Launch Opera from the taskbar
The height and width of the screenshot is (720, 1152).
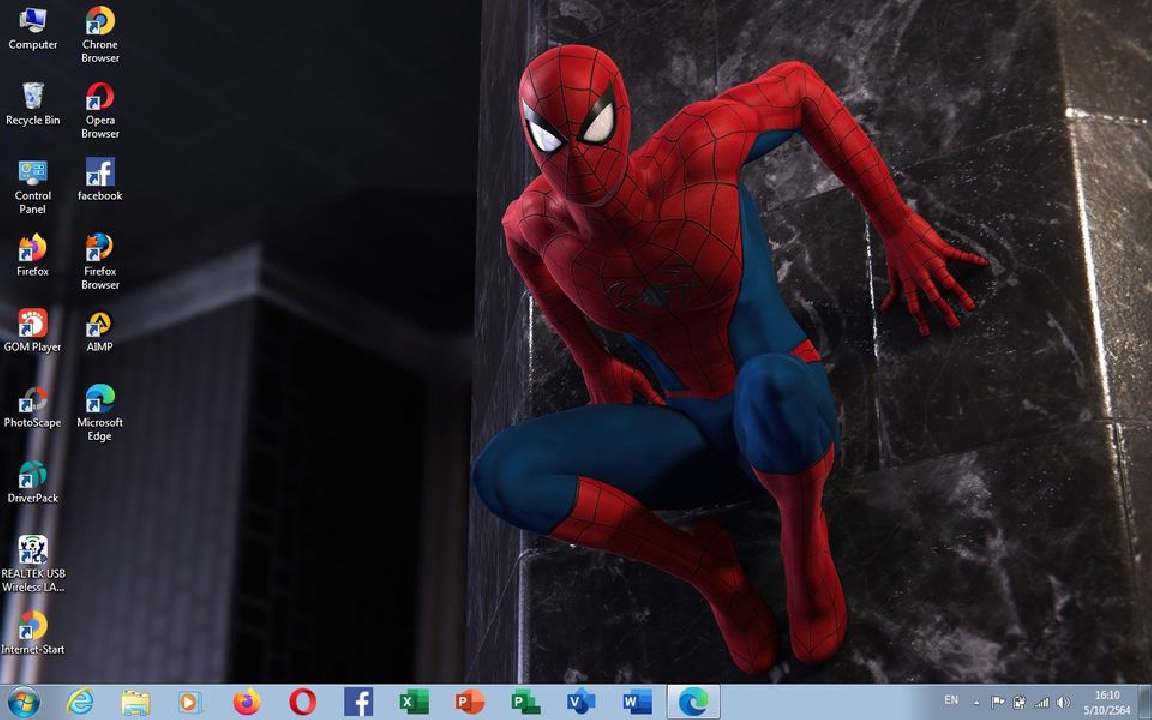click(x=303, y=702)
